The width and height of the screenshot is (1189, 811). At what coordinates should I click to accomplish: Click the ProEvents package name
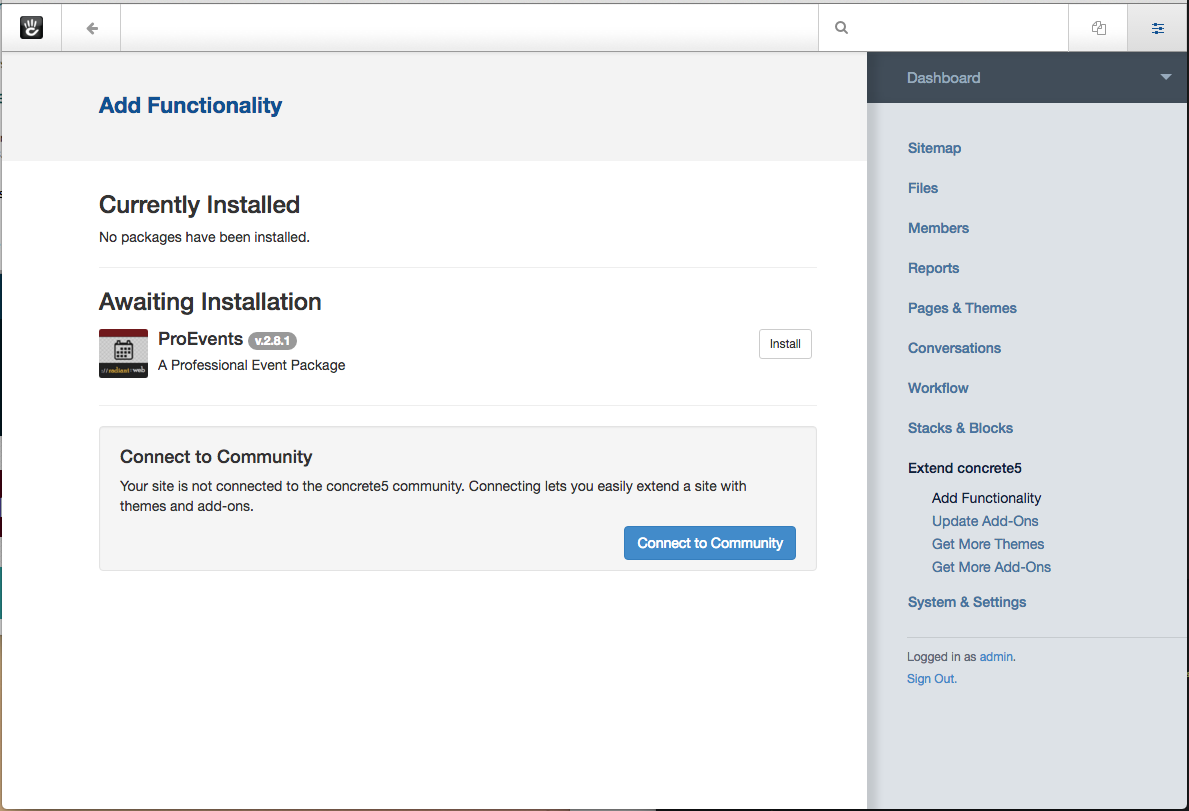coord(200,339)
